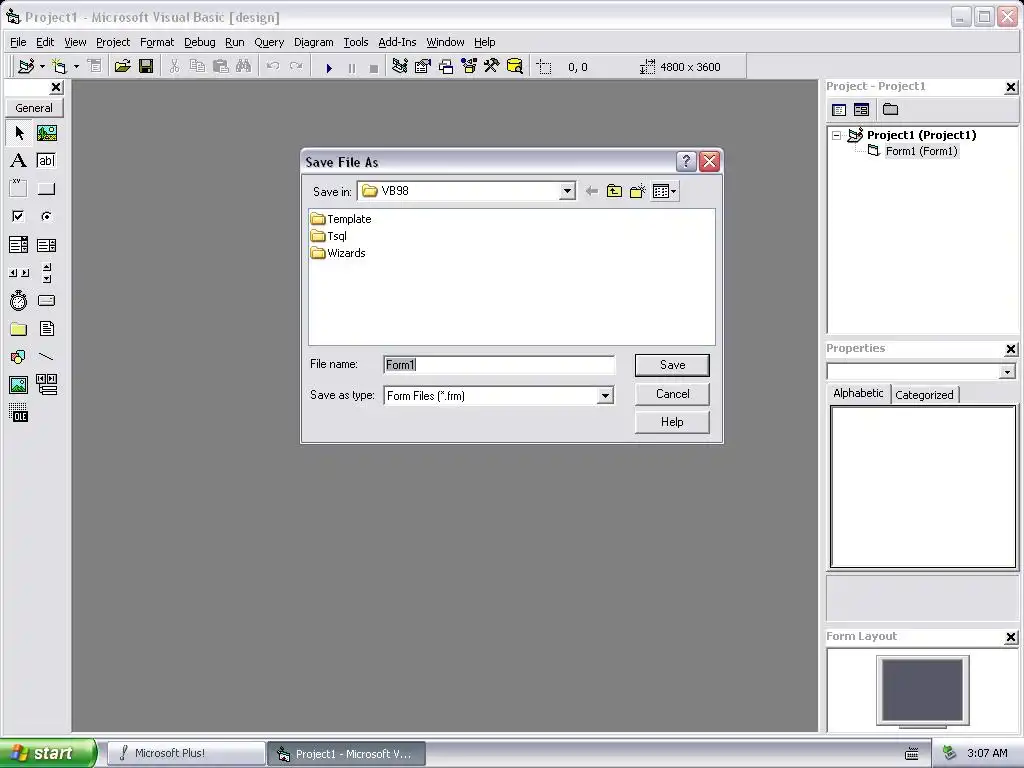Click Add Form toolbar icon
The image size is (1024, 768).
point(59,67)
